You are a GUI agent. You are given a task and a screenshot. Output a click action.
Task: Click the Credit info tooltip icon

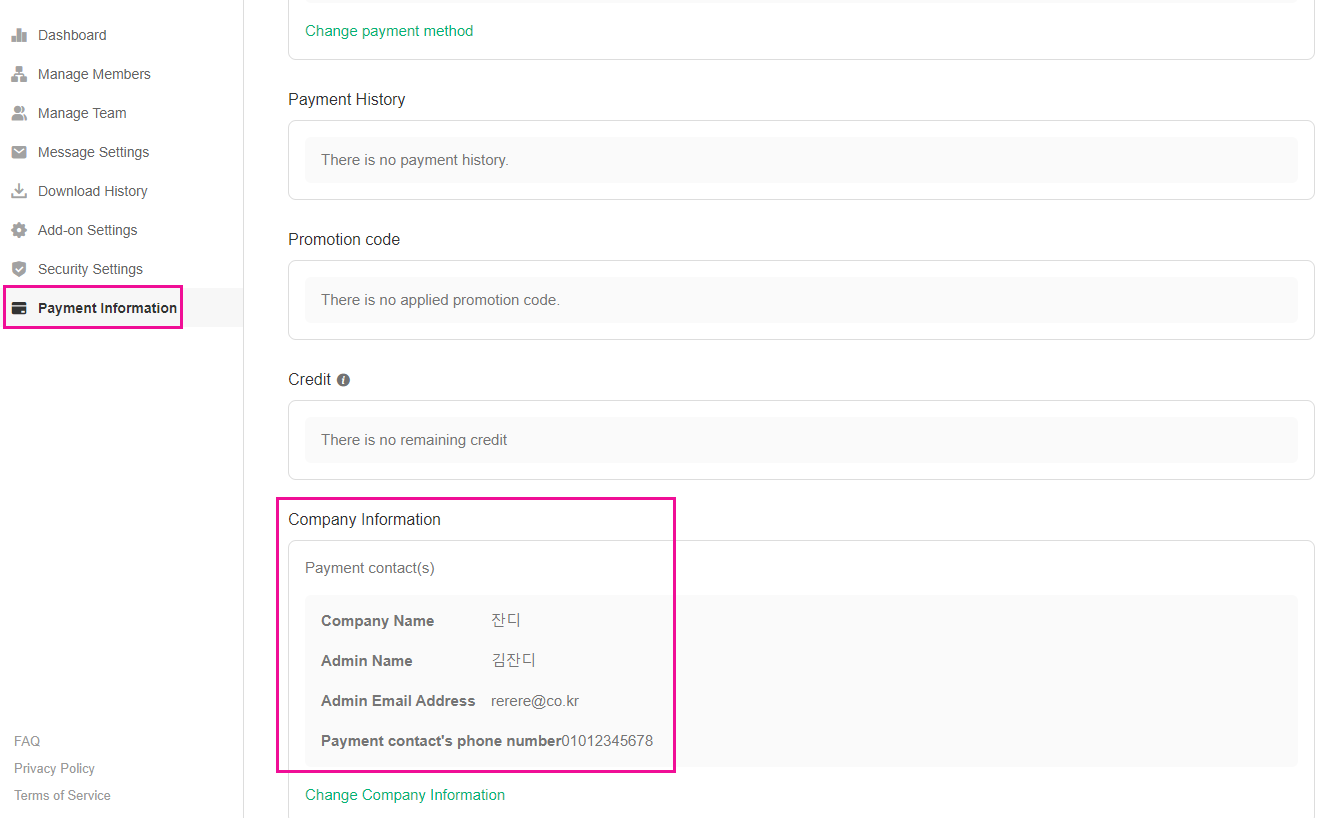click(343, 380)
